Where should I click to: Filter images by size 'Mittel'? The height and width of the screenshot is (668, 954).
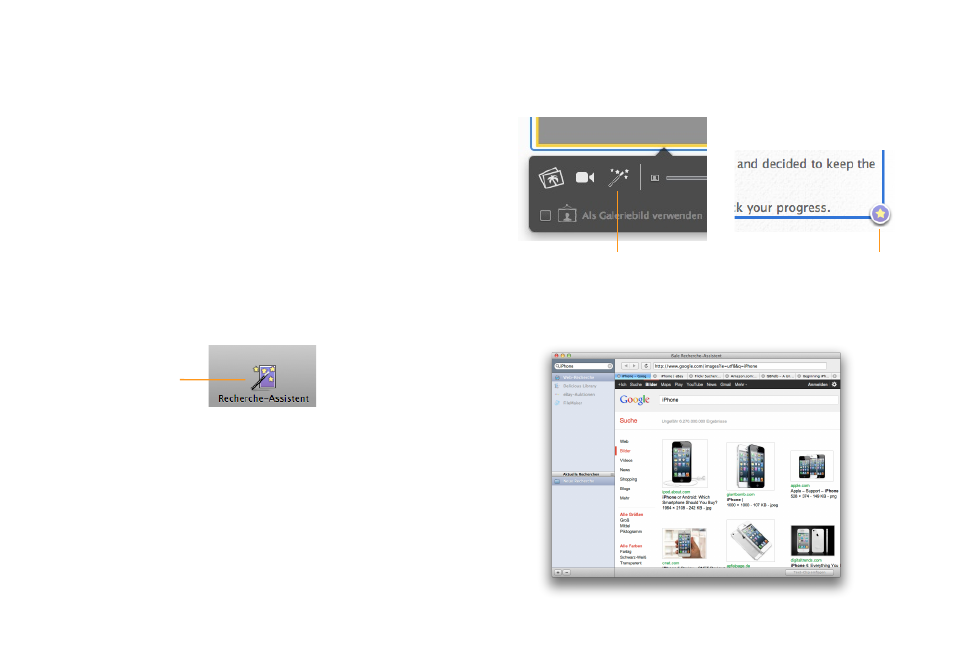(x=625, y=526)
